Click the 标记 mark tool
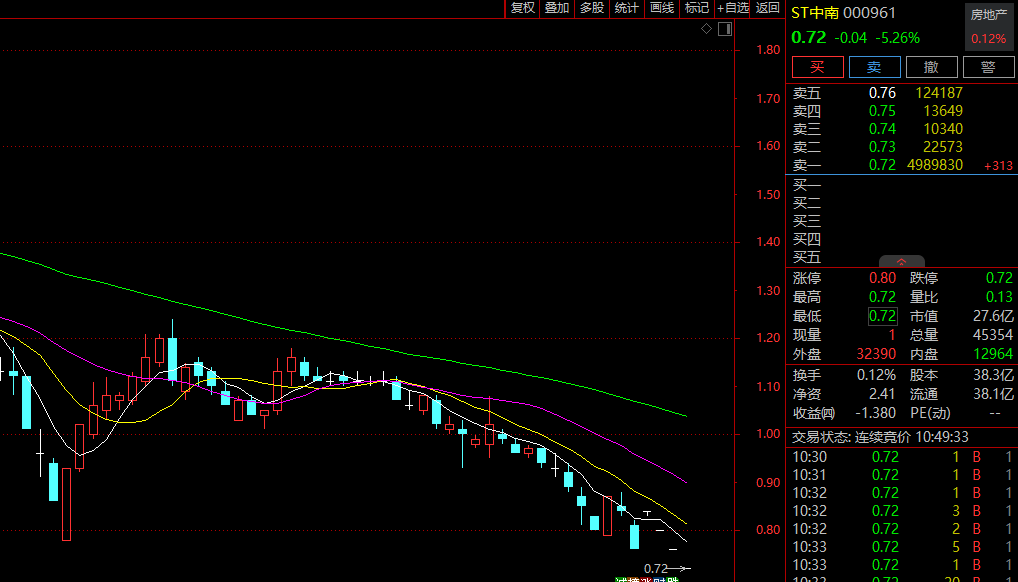Viewport: 1018px width, 582px height. coord(696,8)
